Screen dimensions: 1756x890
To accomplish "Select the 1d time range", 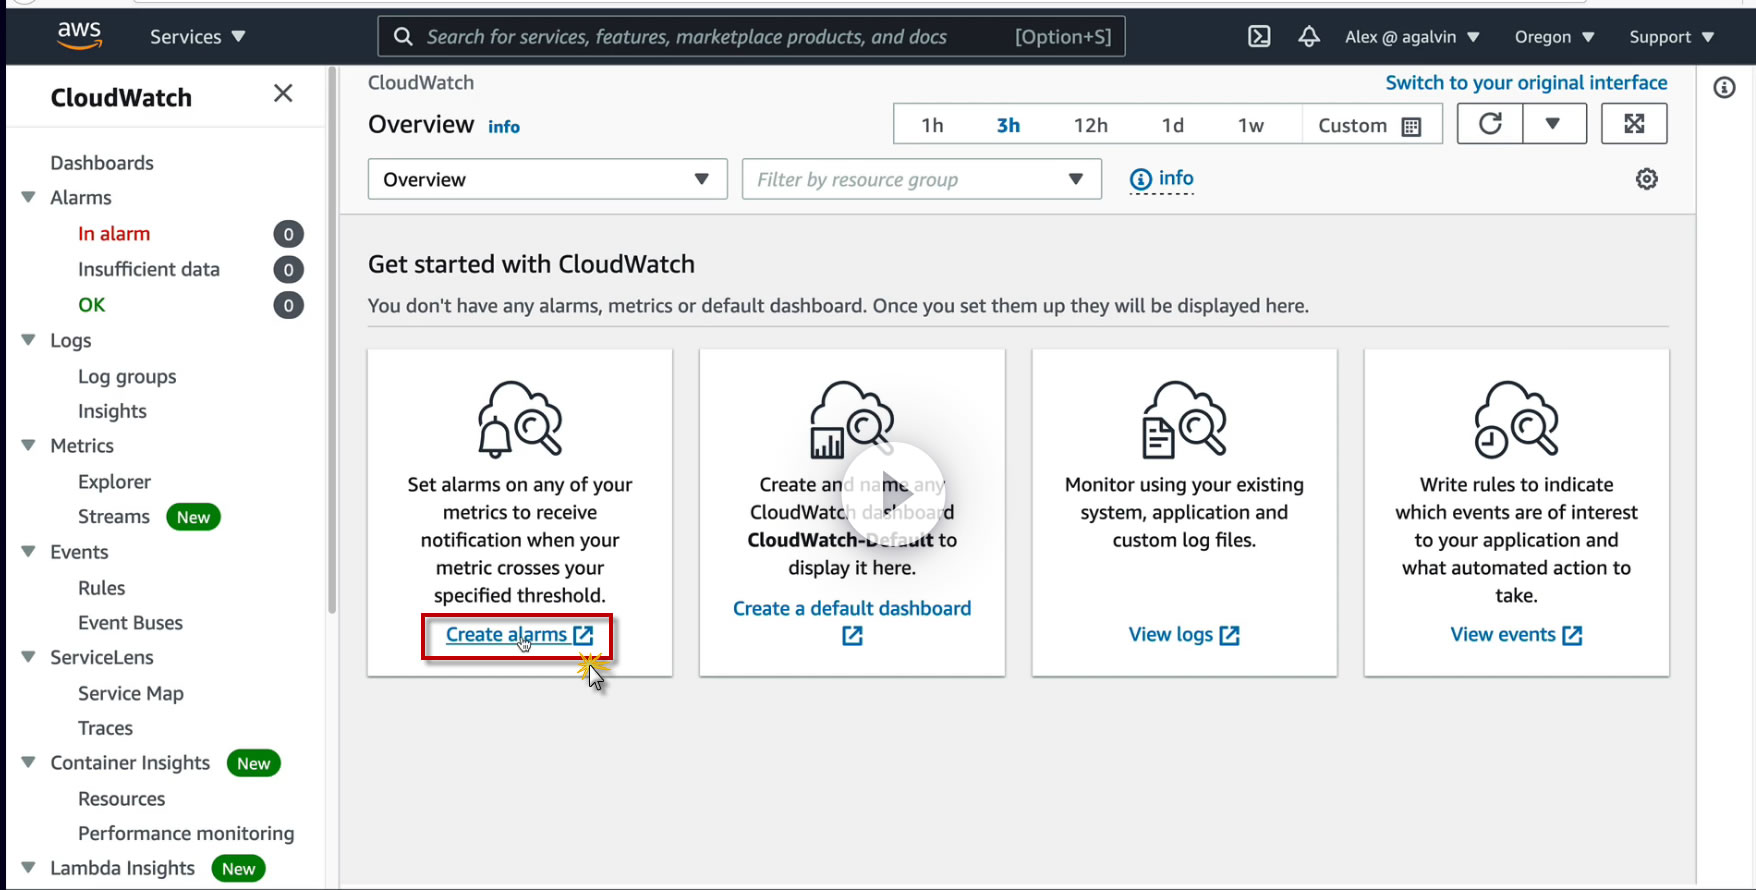I will coord(1173,125).
